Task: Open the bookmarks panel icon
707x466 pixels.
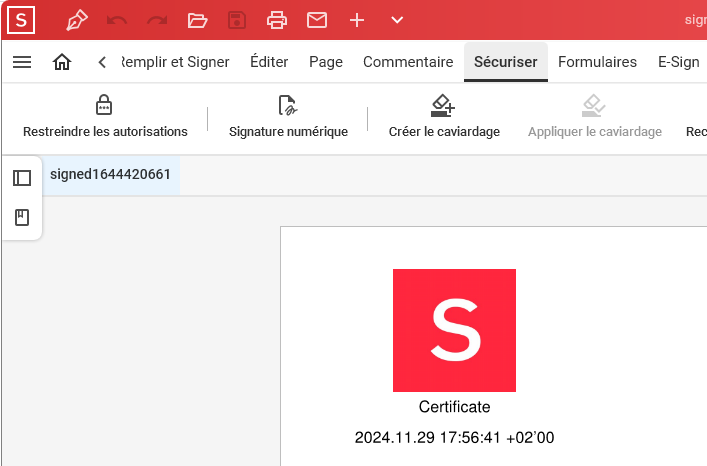Action: point(22,218)
